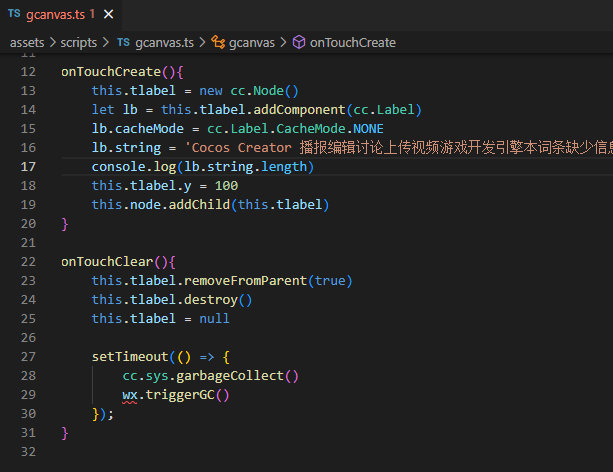Click the onTouchClear method name
This screenshot has height=472, width=613.
[x=107, y=262]
